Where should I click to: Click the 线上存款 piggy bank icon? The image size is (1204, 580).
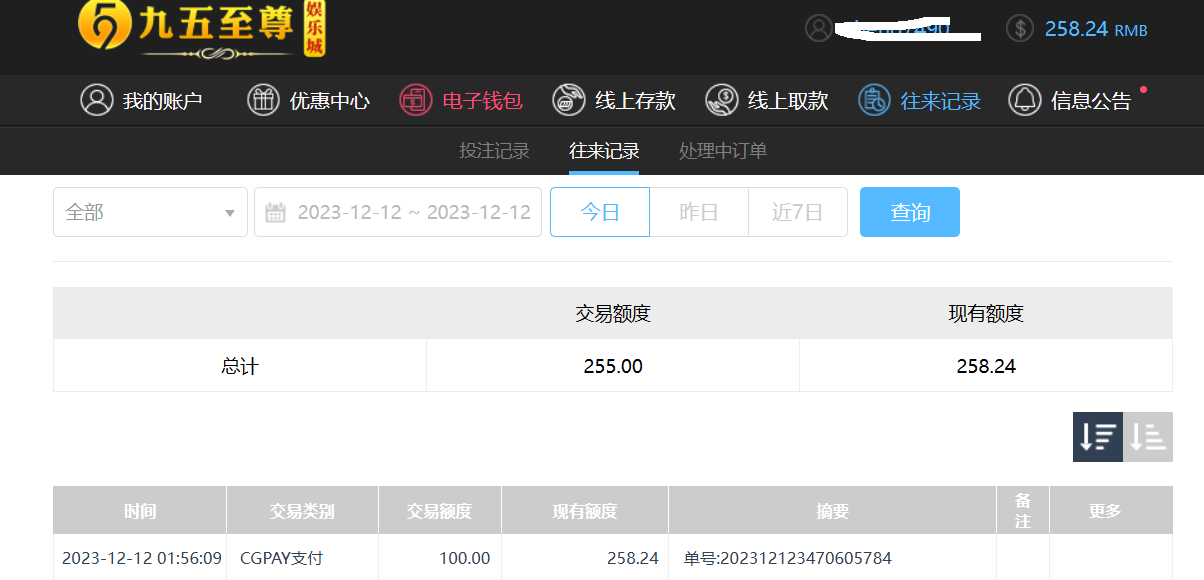(x=568, y=100)
